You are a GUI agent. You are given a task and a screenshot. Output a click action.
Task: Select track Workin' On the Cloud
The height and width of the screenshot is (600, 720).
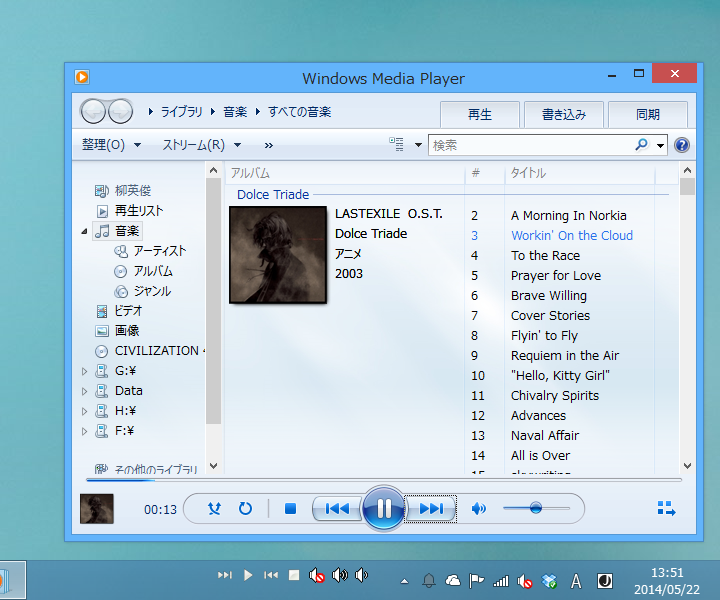(x=572, y=236)
